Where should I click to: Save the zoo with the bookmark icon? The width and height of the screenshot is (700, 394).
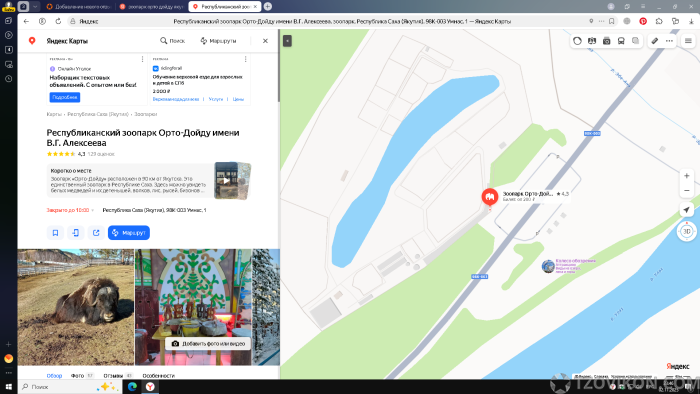[x=55, y=232]
